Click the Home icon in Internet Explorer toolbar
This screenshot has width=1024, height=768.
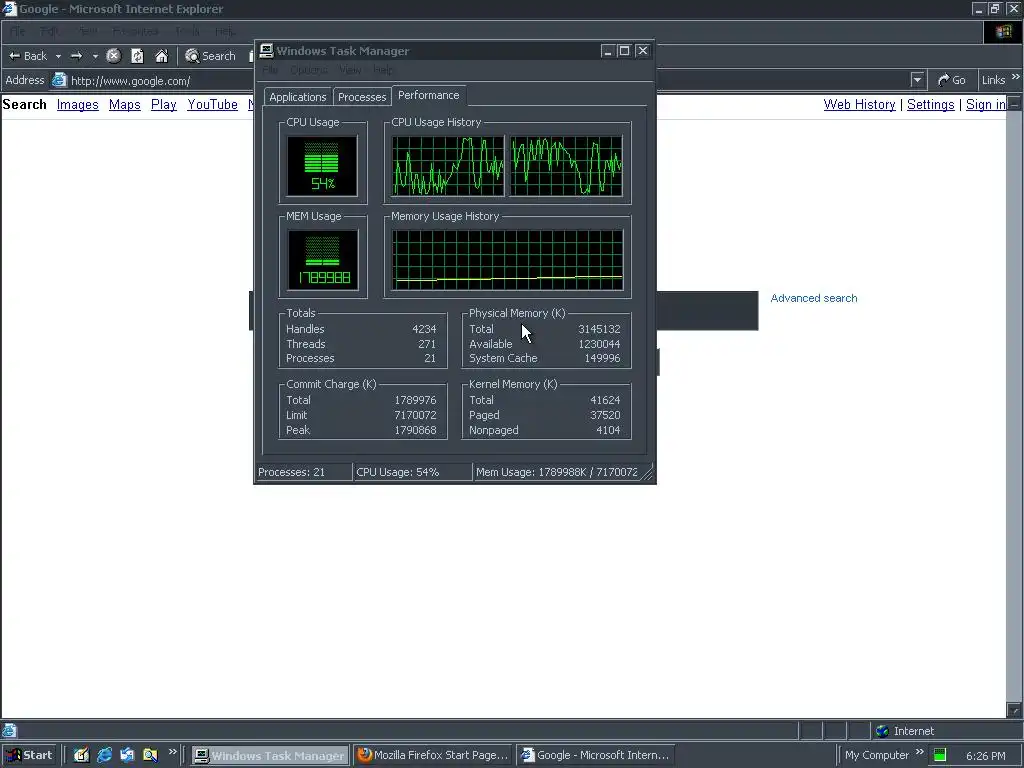[x=161, y=56]
